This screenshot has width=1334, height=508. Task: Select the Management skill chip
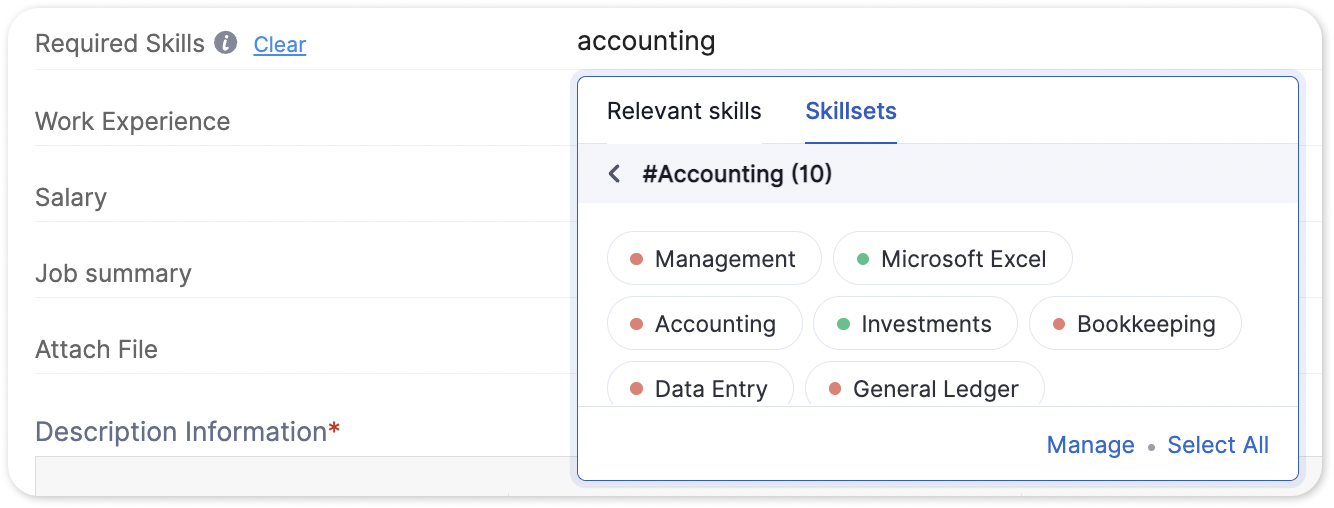714,259
